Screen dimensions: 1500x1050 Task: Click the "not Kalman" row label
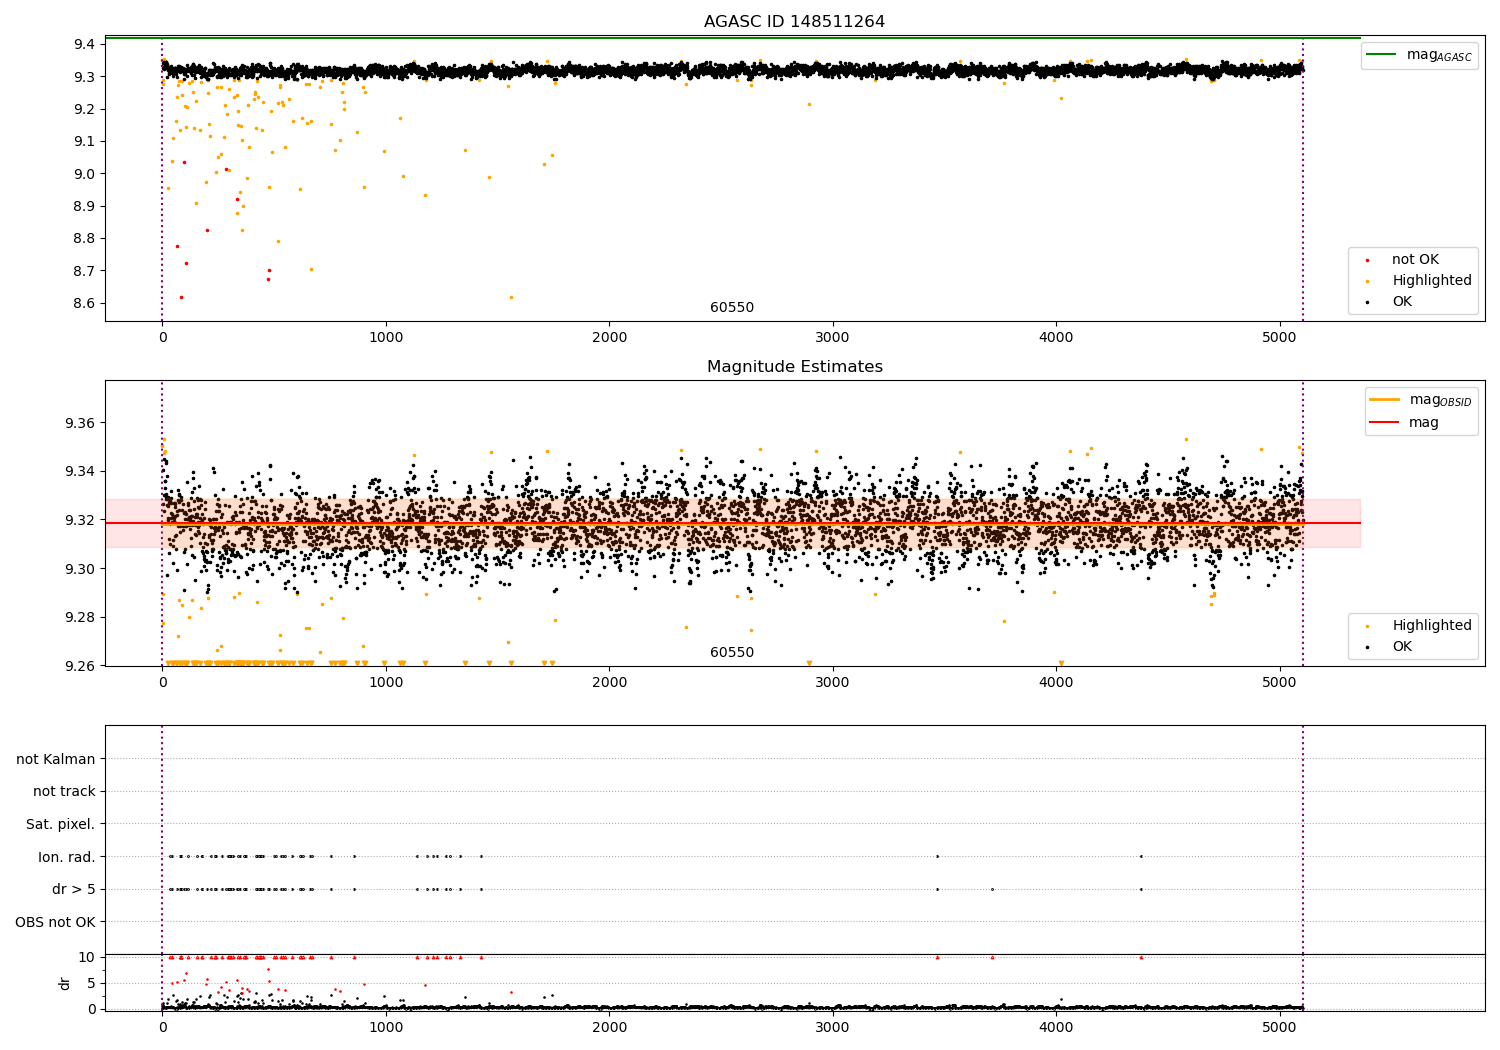[56, 759]
